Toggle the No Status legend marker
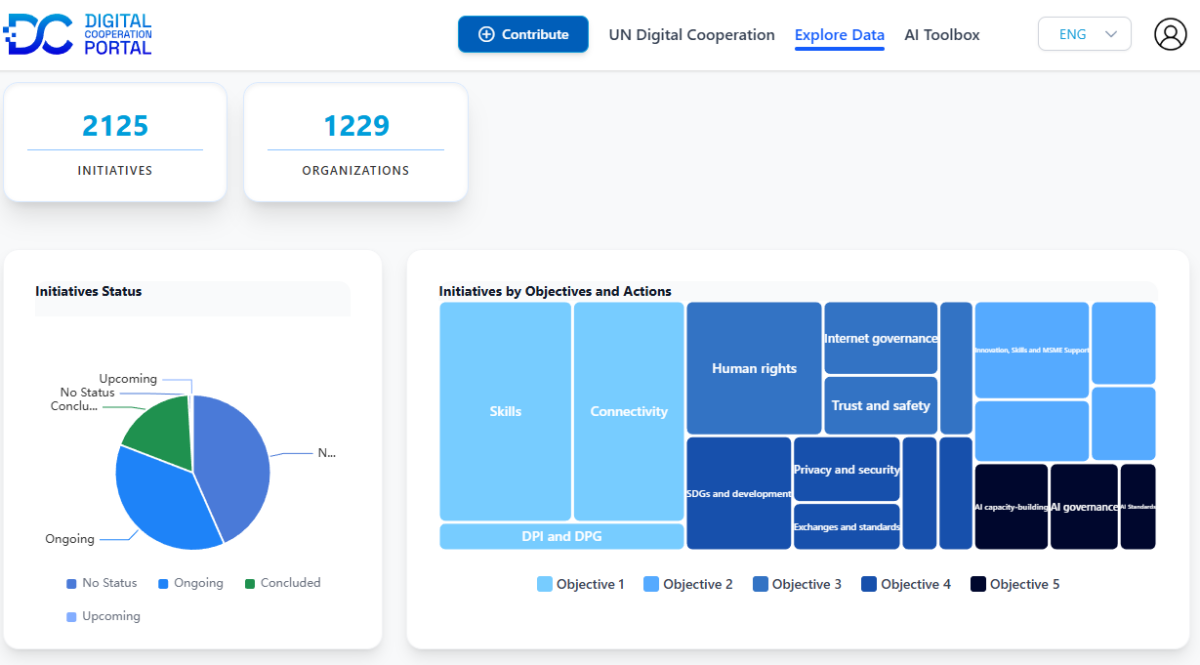The height and width of the screenshot is (665, 1200). (x=71, y=583)
